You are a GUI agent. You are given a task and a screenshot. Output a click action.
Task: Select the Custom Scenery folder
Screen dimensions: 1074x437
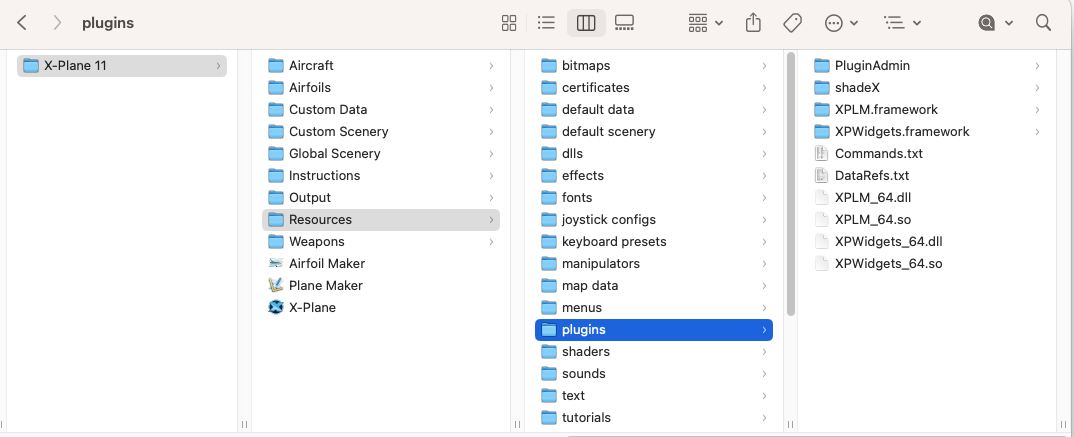pos(382,132)
